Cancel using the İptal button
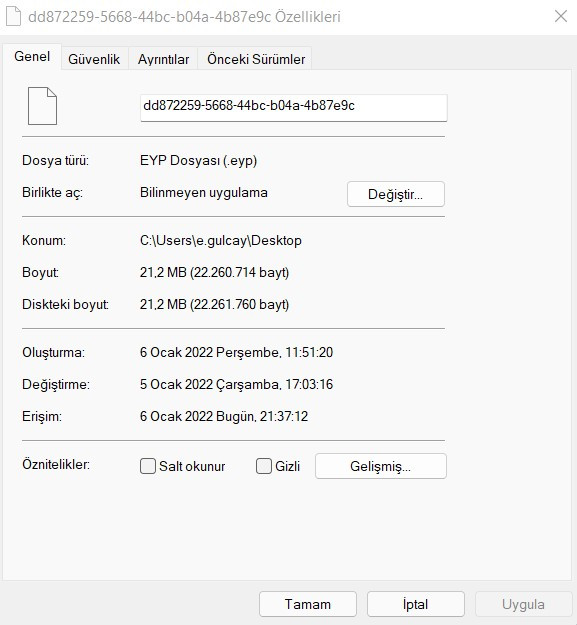The image size is (577, 625). click(416, 604)
